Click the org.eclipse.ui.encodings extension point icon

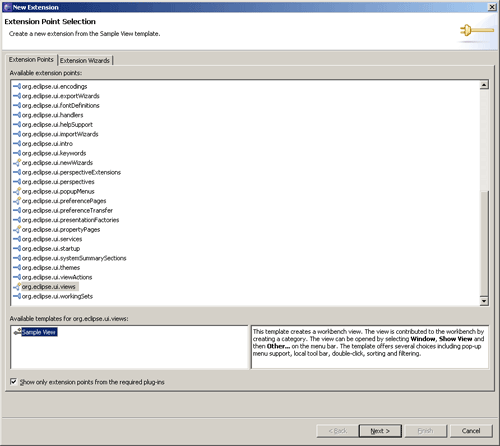tap(17, 86)
